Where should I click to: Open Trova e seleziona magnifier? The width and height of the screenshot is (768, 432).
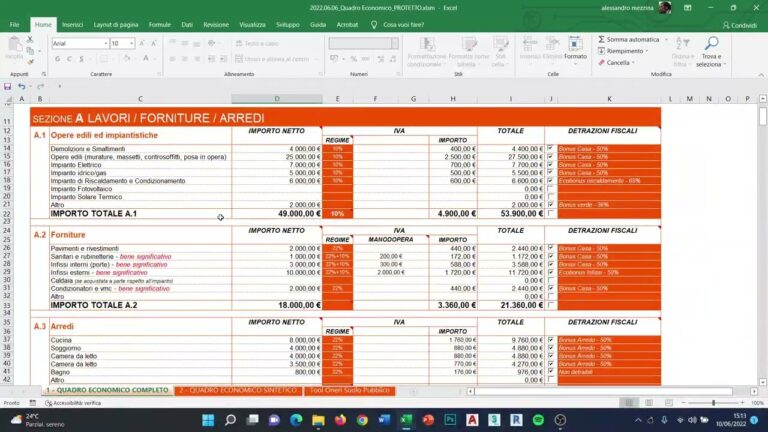tap(711, 44)
